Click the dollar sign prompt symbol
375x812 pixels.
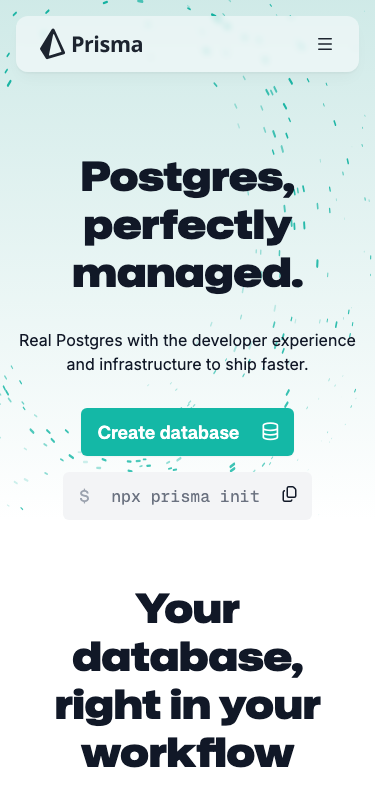click(x=84, y=496)
